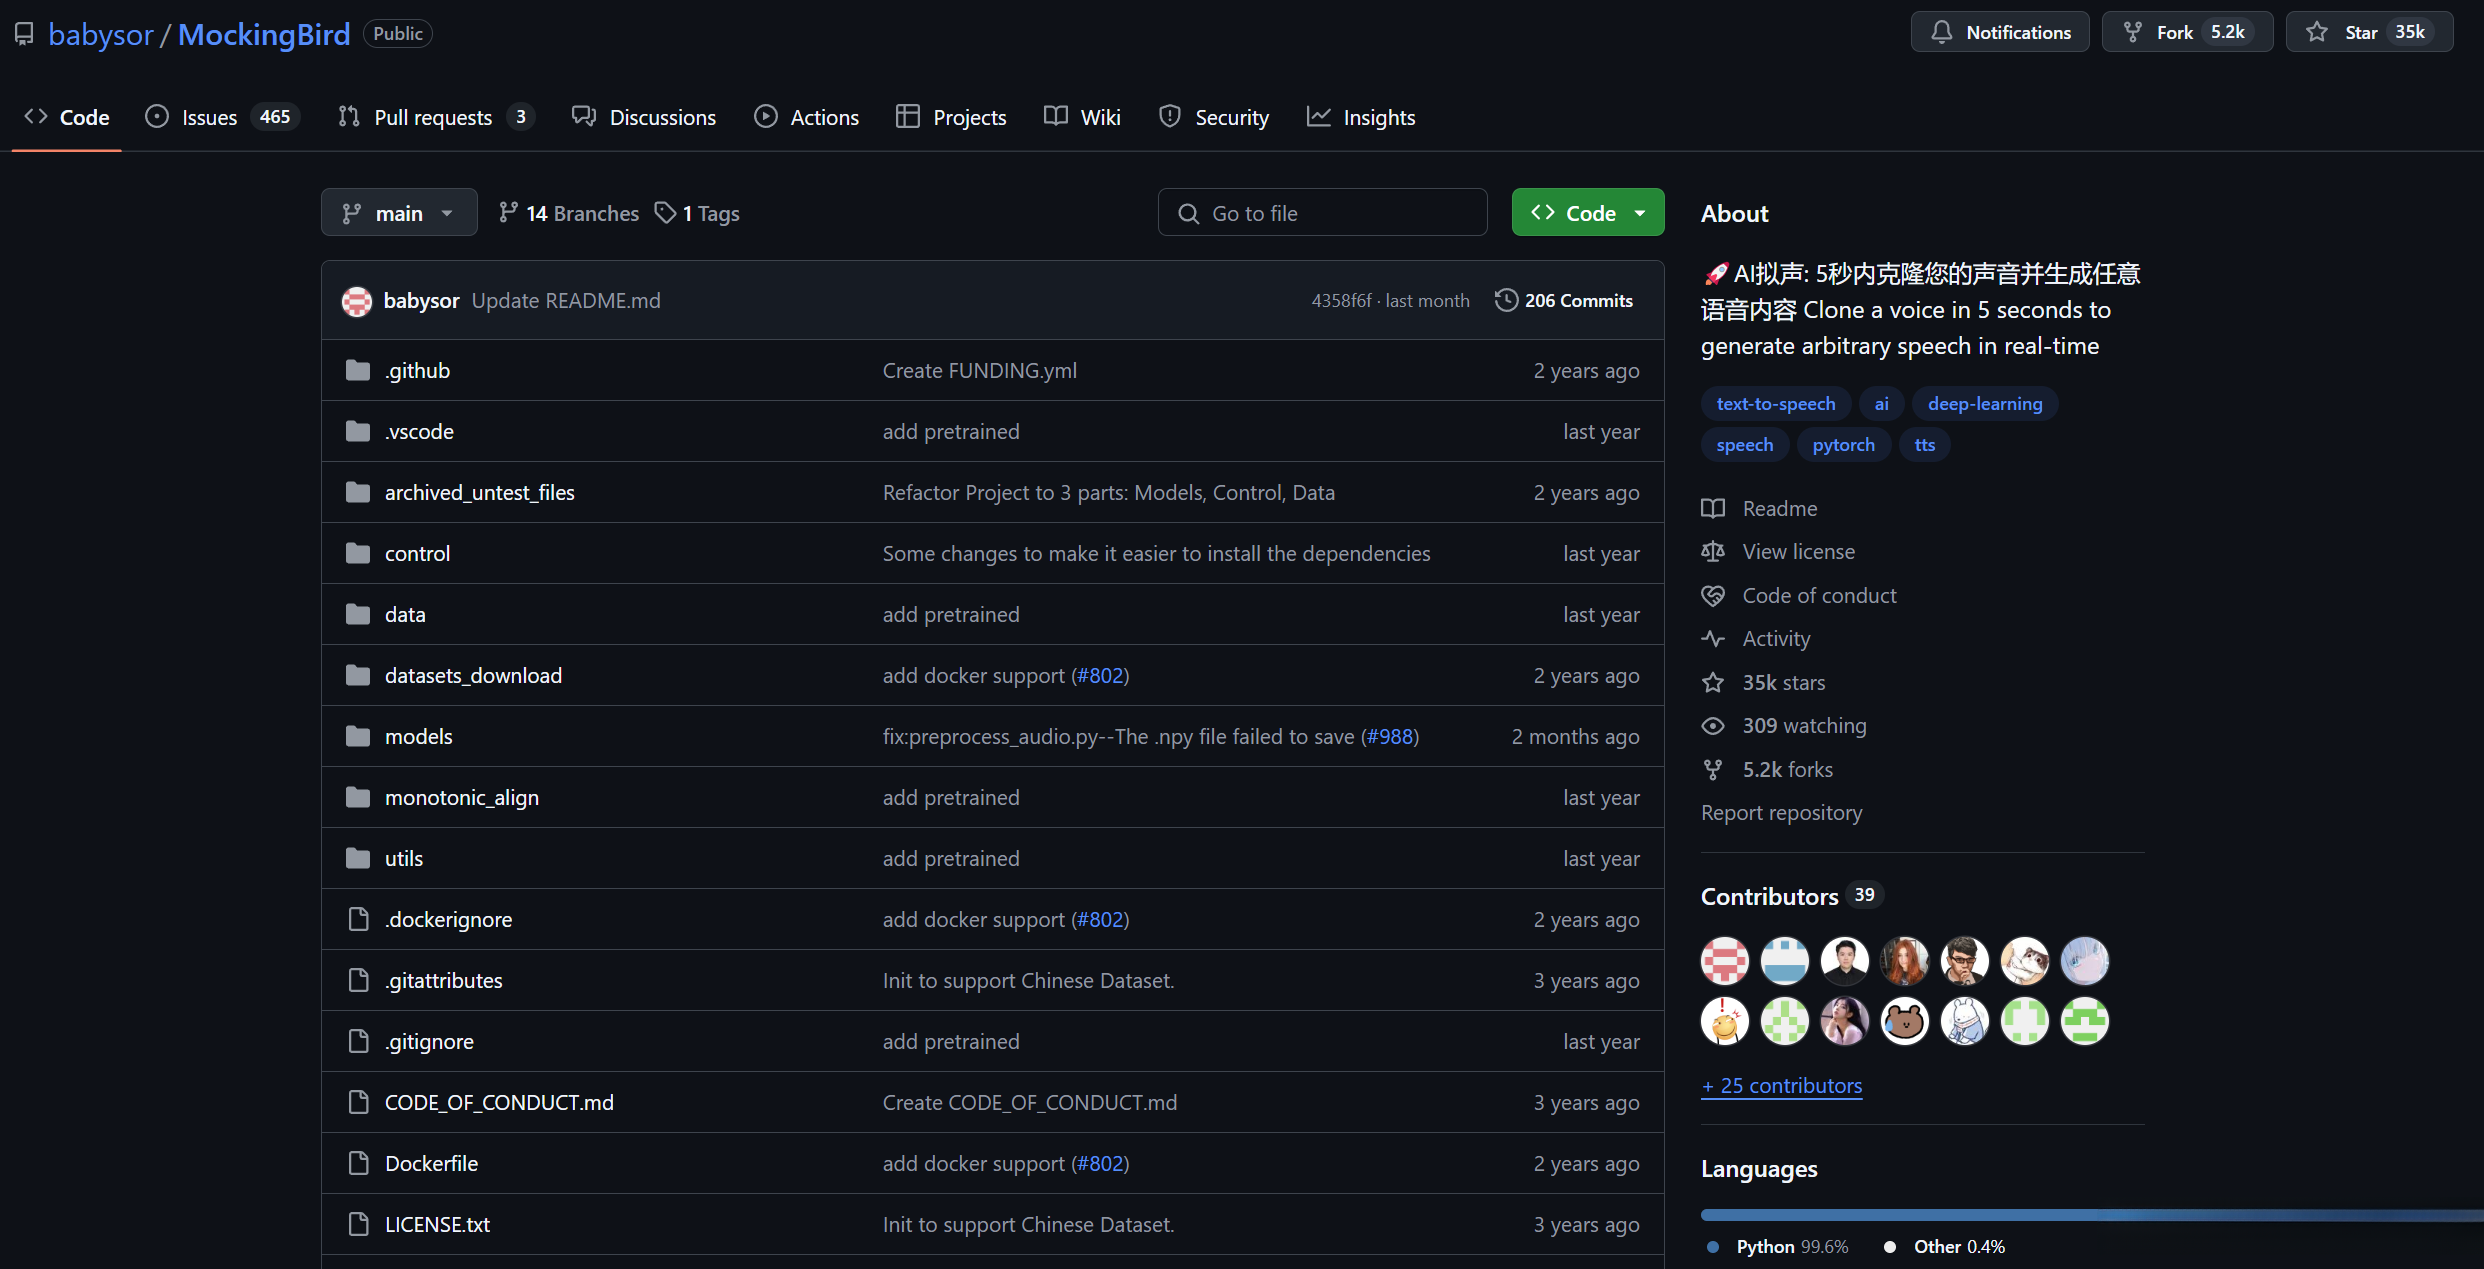Click the Notifications bell icon
The width and height of the screenshot is (2484, 1269).
click(1941, 32)
